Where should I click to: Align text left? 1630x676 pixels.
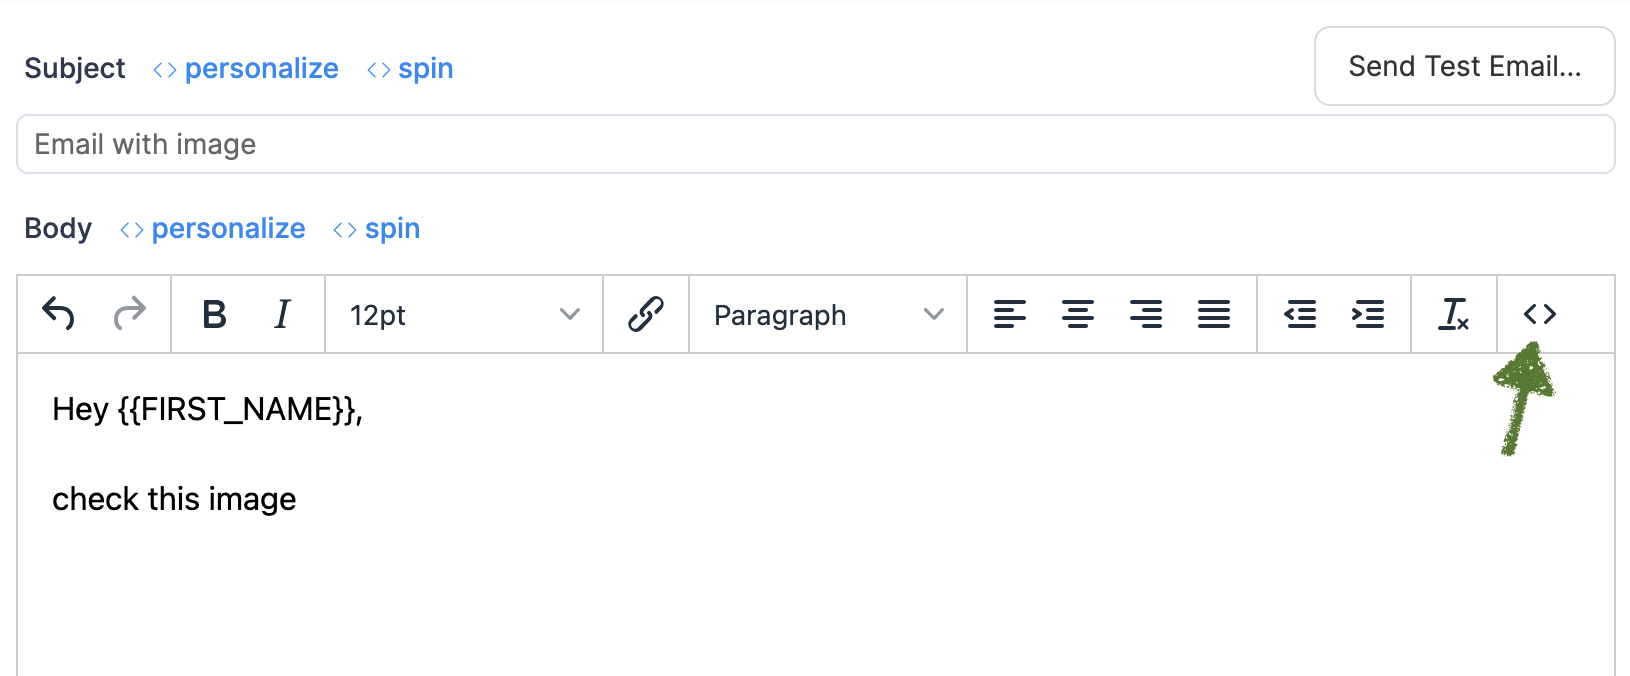click(x=1010, y=314)
